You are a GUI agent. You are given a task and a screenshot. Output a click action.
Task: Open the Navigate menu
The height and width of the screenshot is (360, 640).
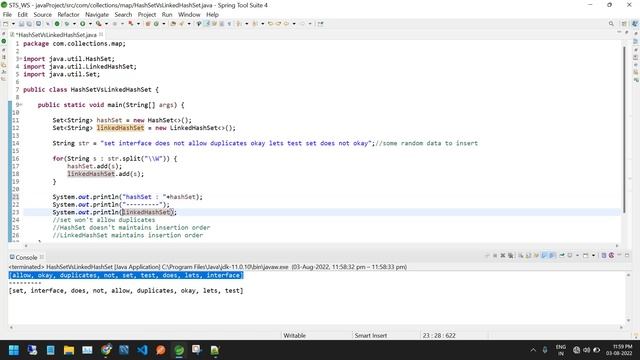[x=97, y=14]
